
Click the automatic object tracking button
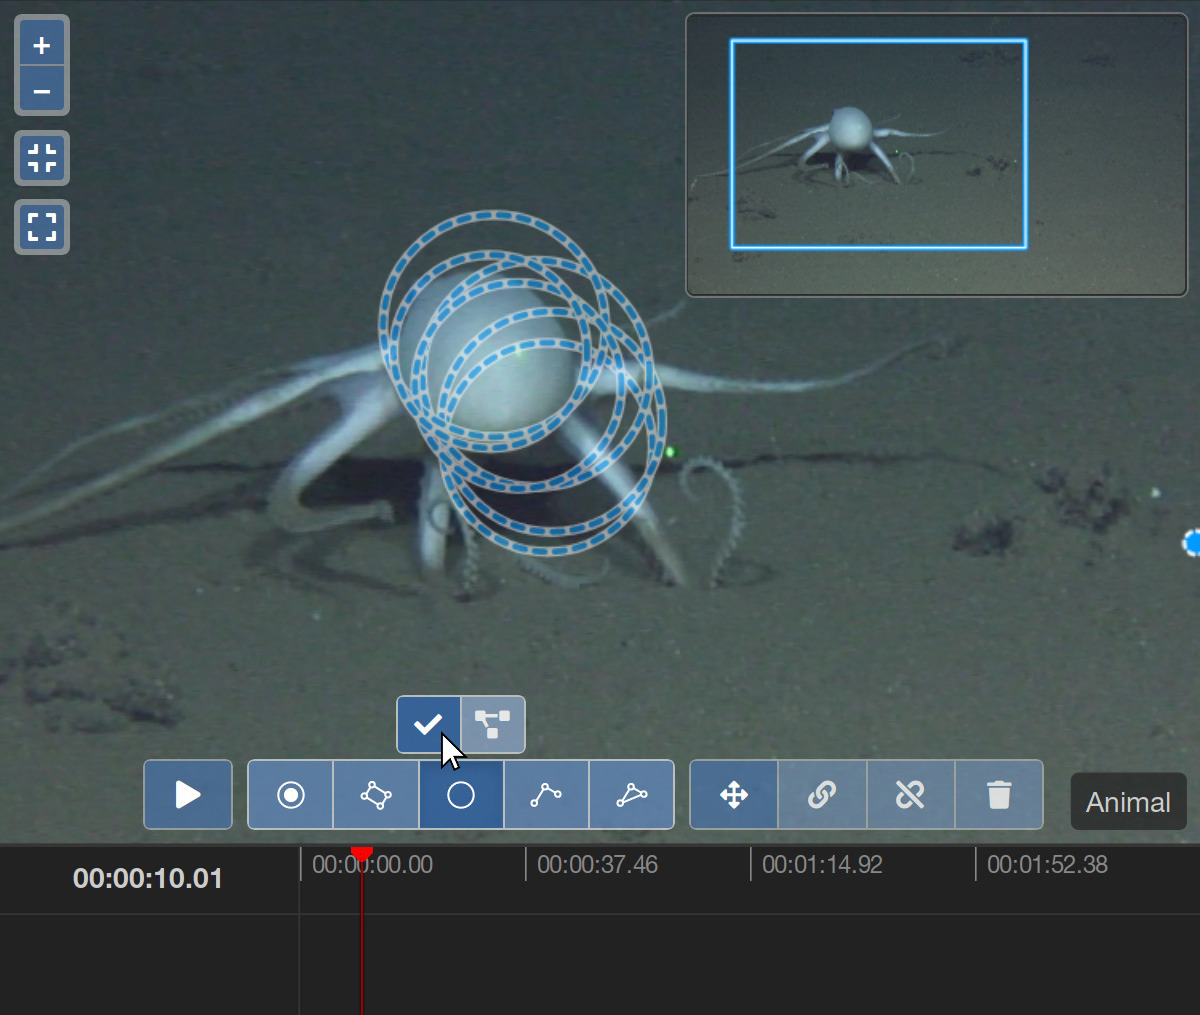(493, 724)
